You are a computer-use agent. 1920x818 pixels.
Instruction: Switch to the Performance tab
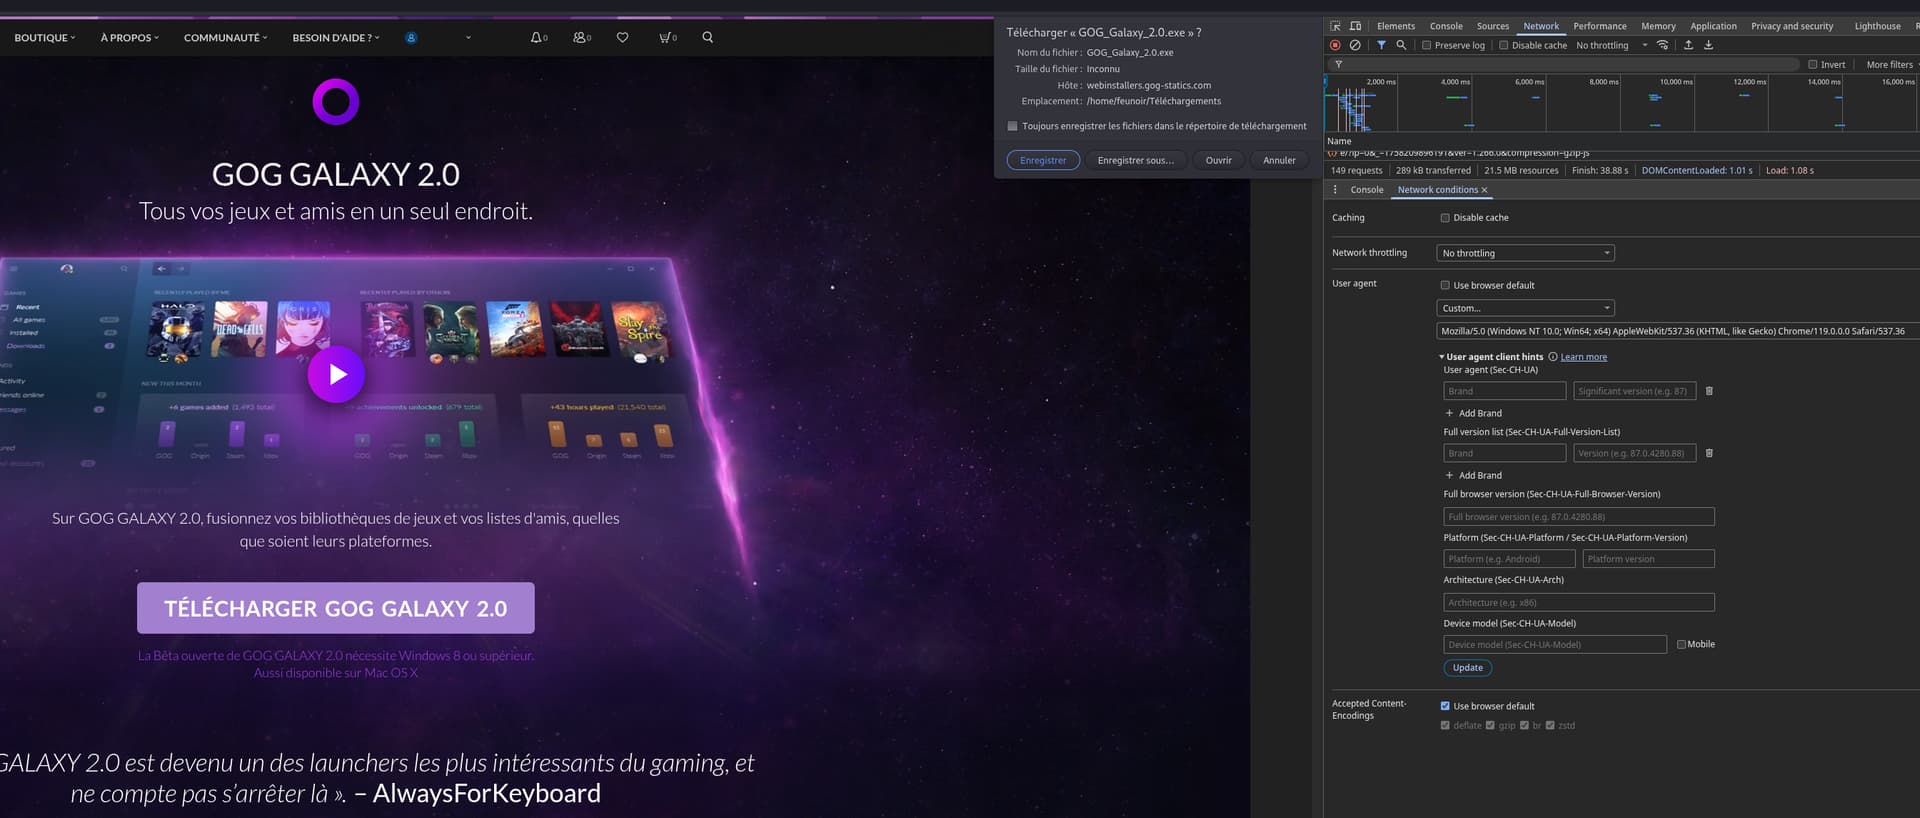tap(1599, 26)
